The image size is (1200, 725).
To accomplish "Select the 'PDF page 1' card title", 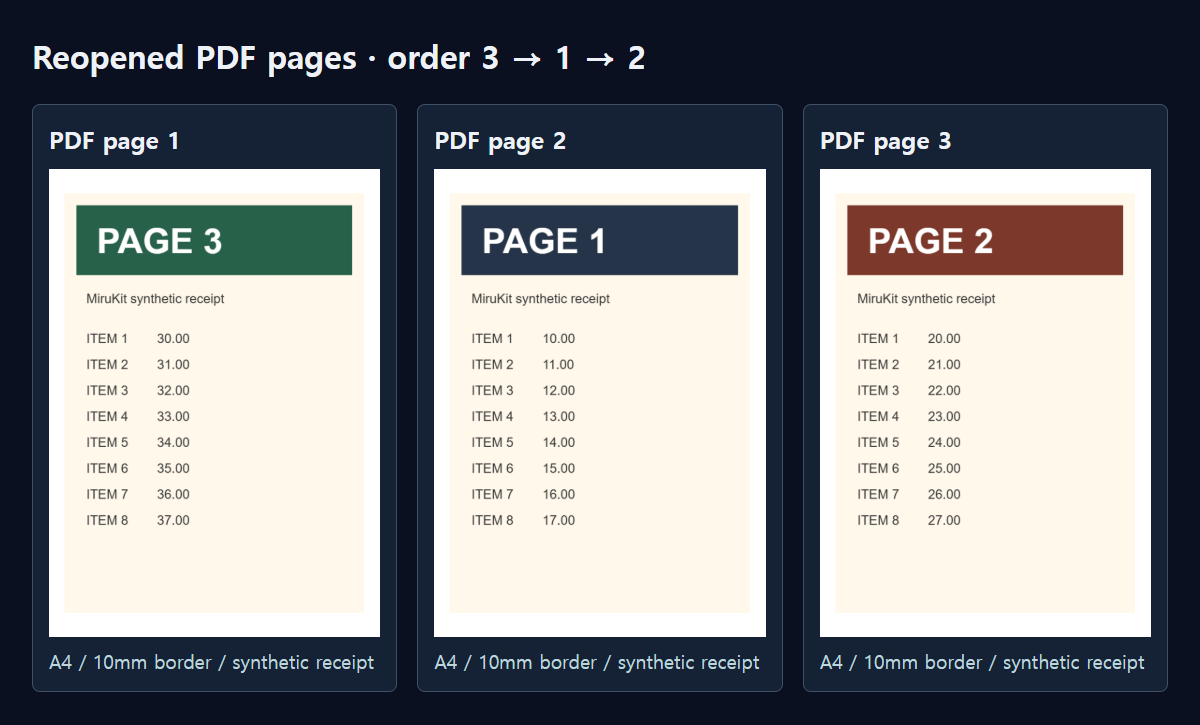I will coord(114,141).
